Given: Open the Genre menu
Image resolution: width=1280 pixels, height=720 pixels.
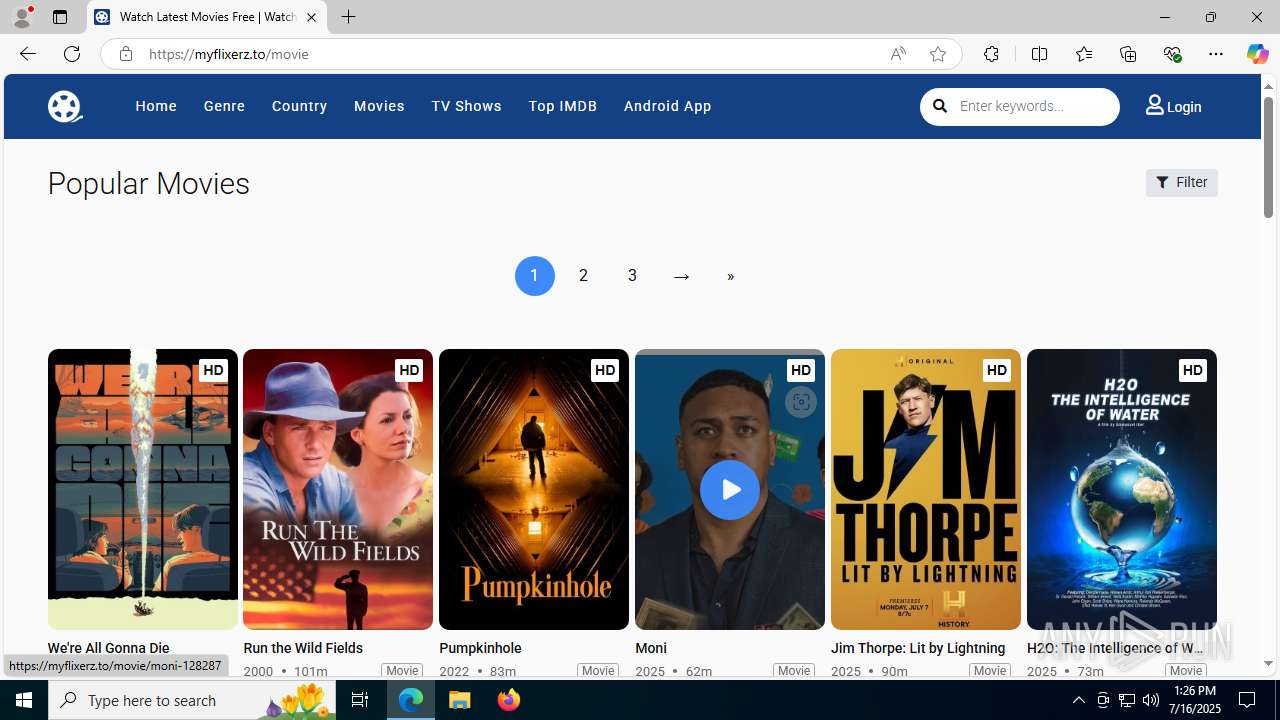Looking at the screenshot, I should tap(224, 106).
